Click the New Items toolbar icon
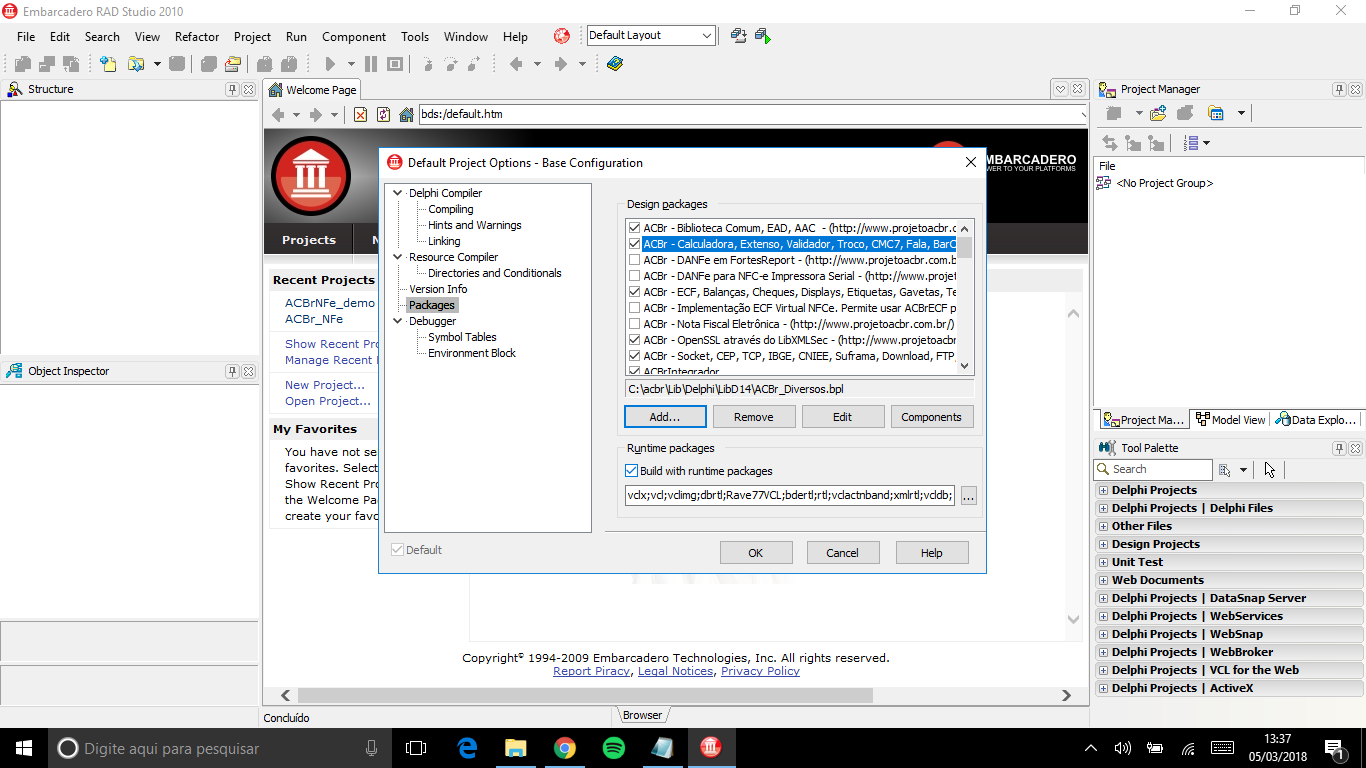Image resolution: width=1366 pixels, height=768 pixels. pyautogui.click(x=108, y=64)
